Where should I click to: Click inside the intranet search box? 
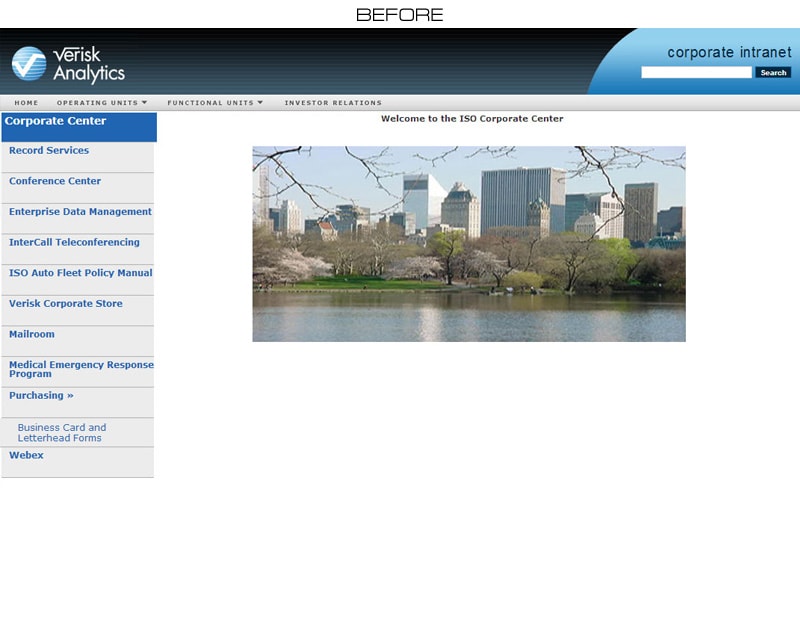pos(695,72)
